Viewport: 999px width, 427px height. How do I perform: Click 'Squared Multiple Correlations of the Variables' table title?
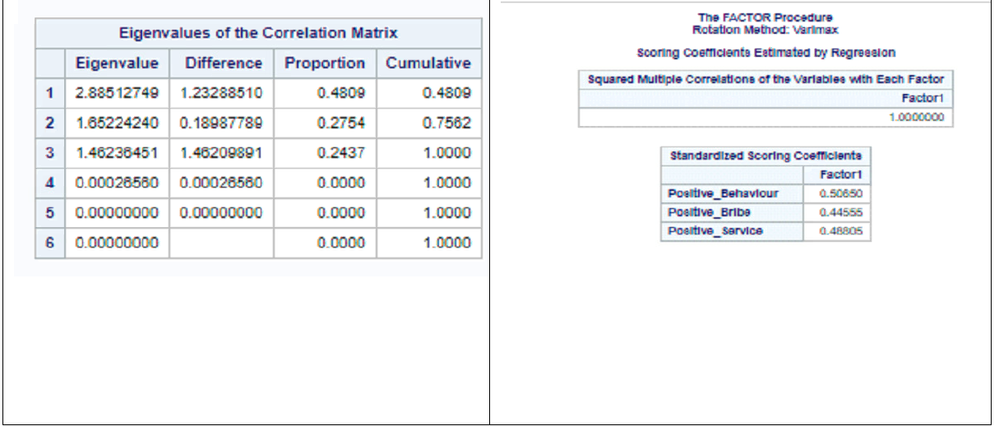766,80
